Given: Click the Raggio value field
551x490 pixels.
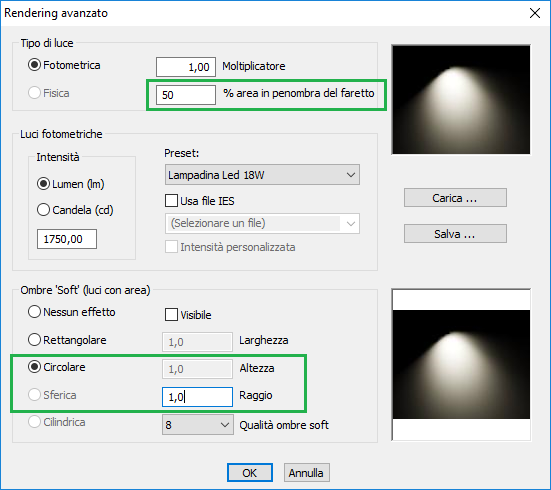Looking at the screenshot, I should pyautogui.click(x=197, y=397).
